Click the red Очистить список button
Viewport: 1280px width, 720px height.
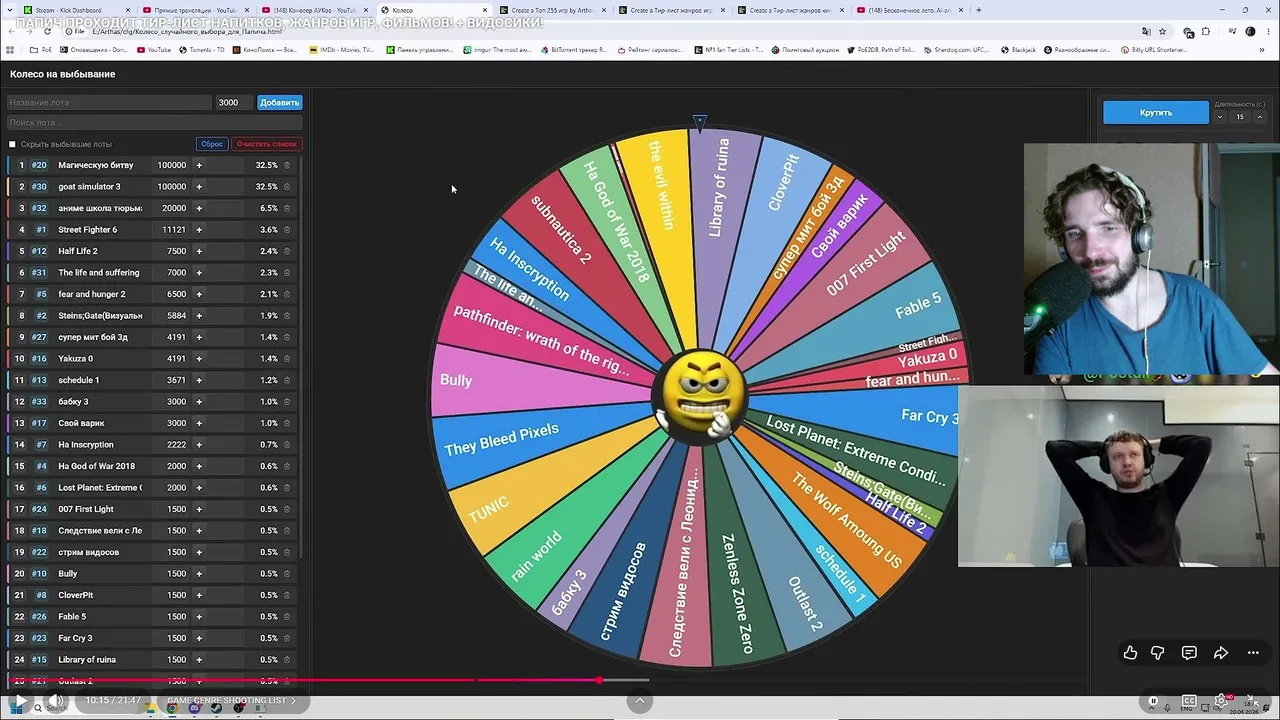click(x=266, y=144)
